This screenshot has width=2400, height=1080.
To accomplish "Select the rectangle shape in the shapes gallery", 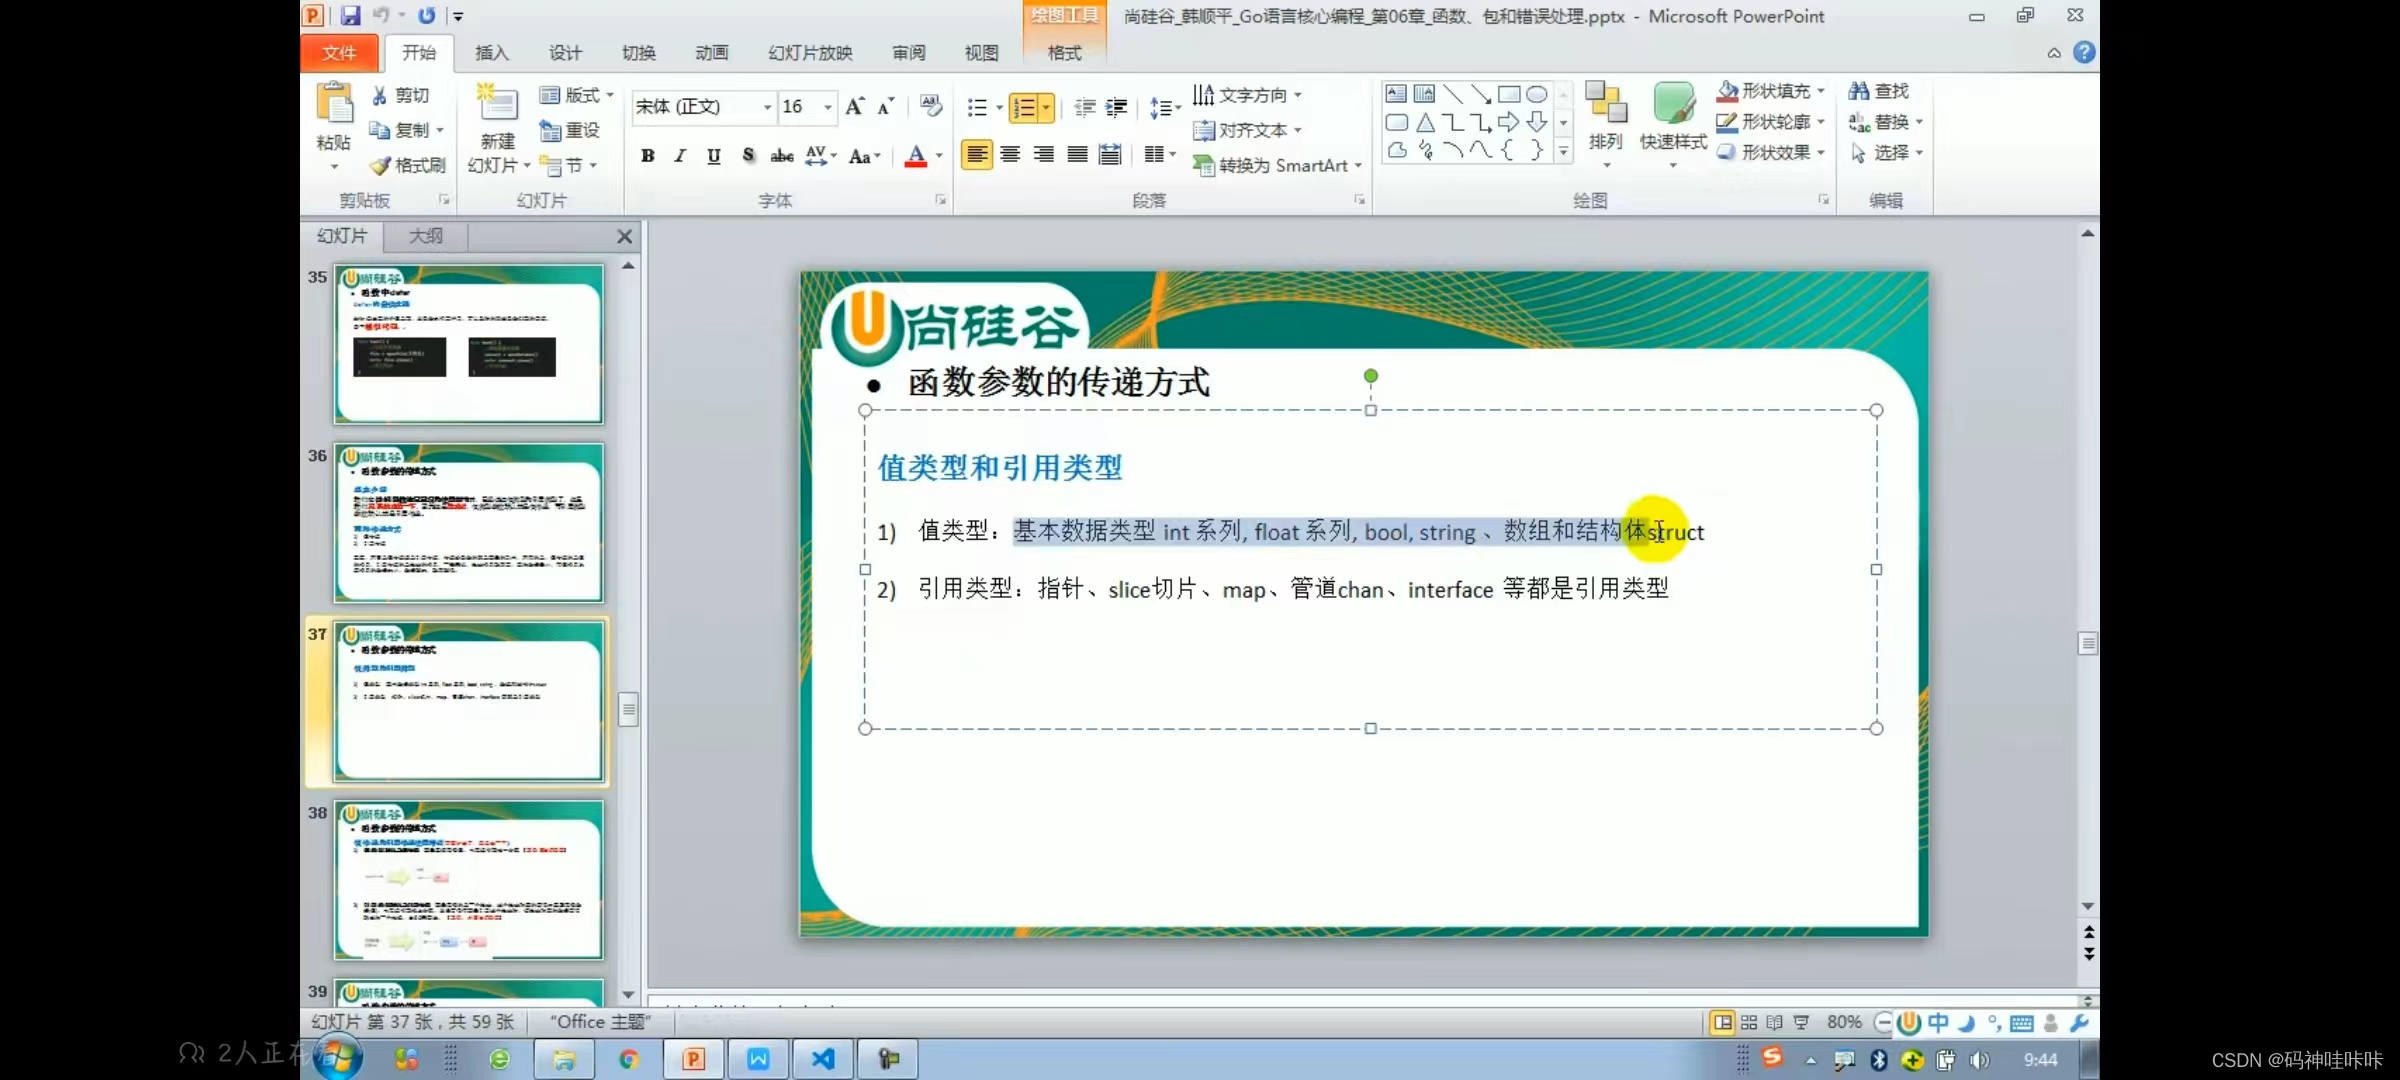I will pos(1509,94).
